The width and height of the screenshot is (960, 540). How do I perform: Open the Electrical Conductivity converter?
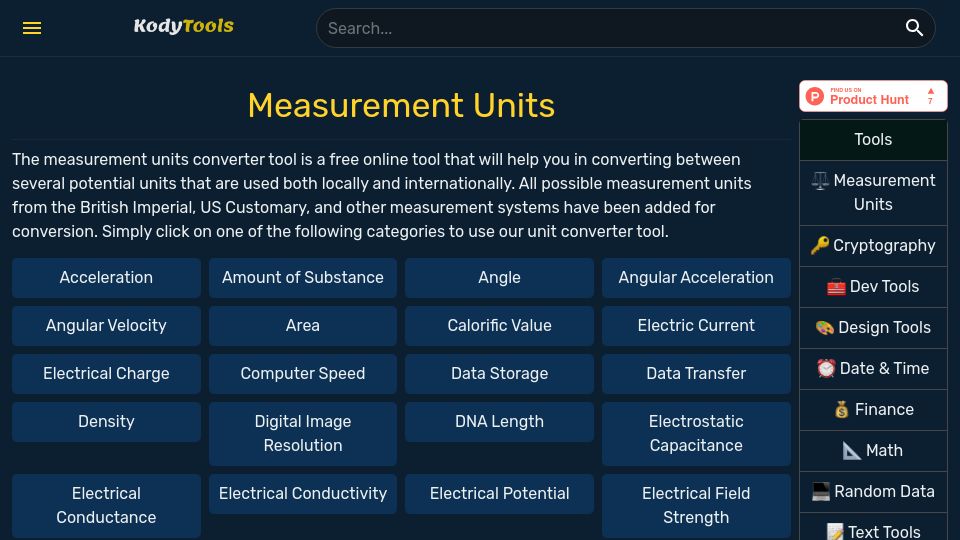tap(303, 493)
